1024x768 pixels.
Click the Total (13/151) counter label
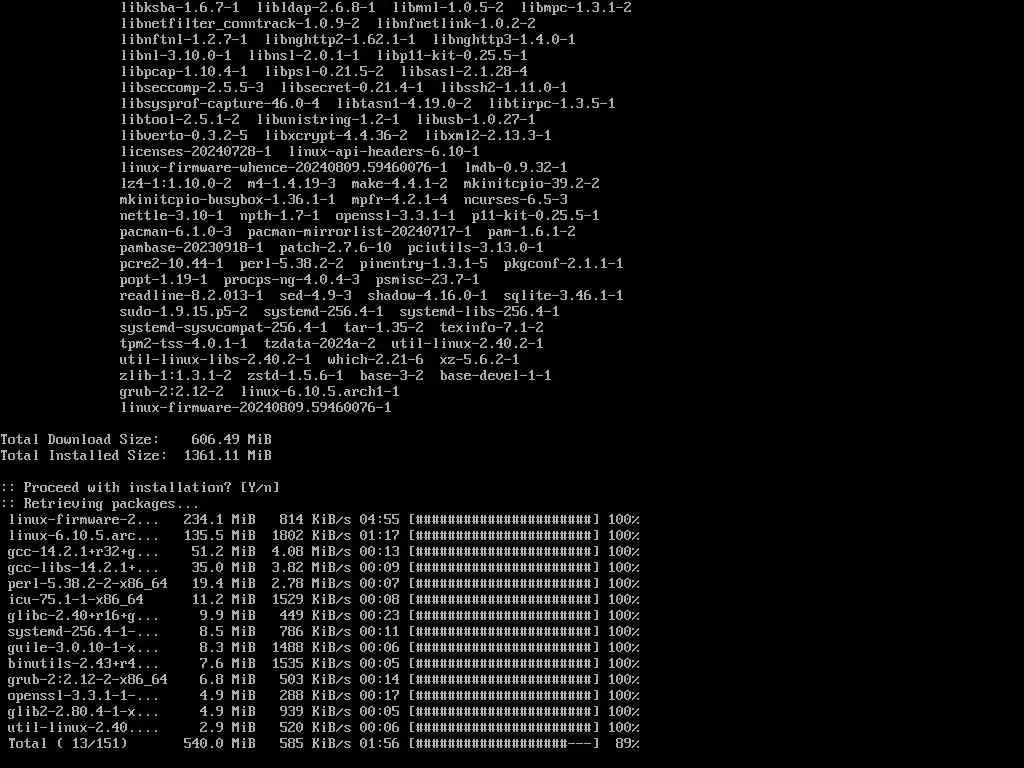(x=68, y=744)
